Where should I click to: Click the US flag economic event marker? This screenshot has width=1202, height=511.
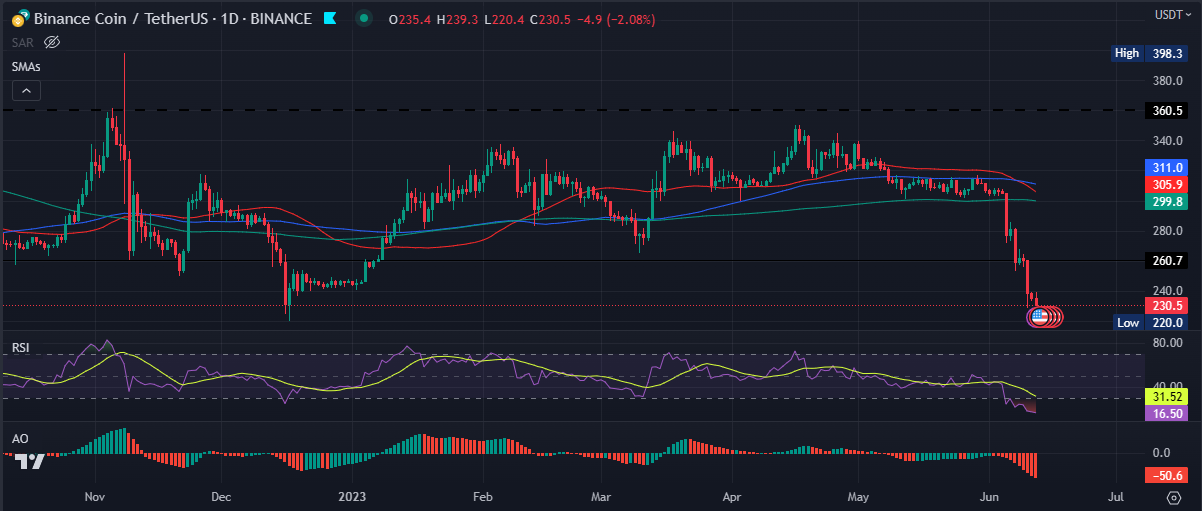pyautogui.click(x=1038, y=316)
